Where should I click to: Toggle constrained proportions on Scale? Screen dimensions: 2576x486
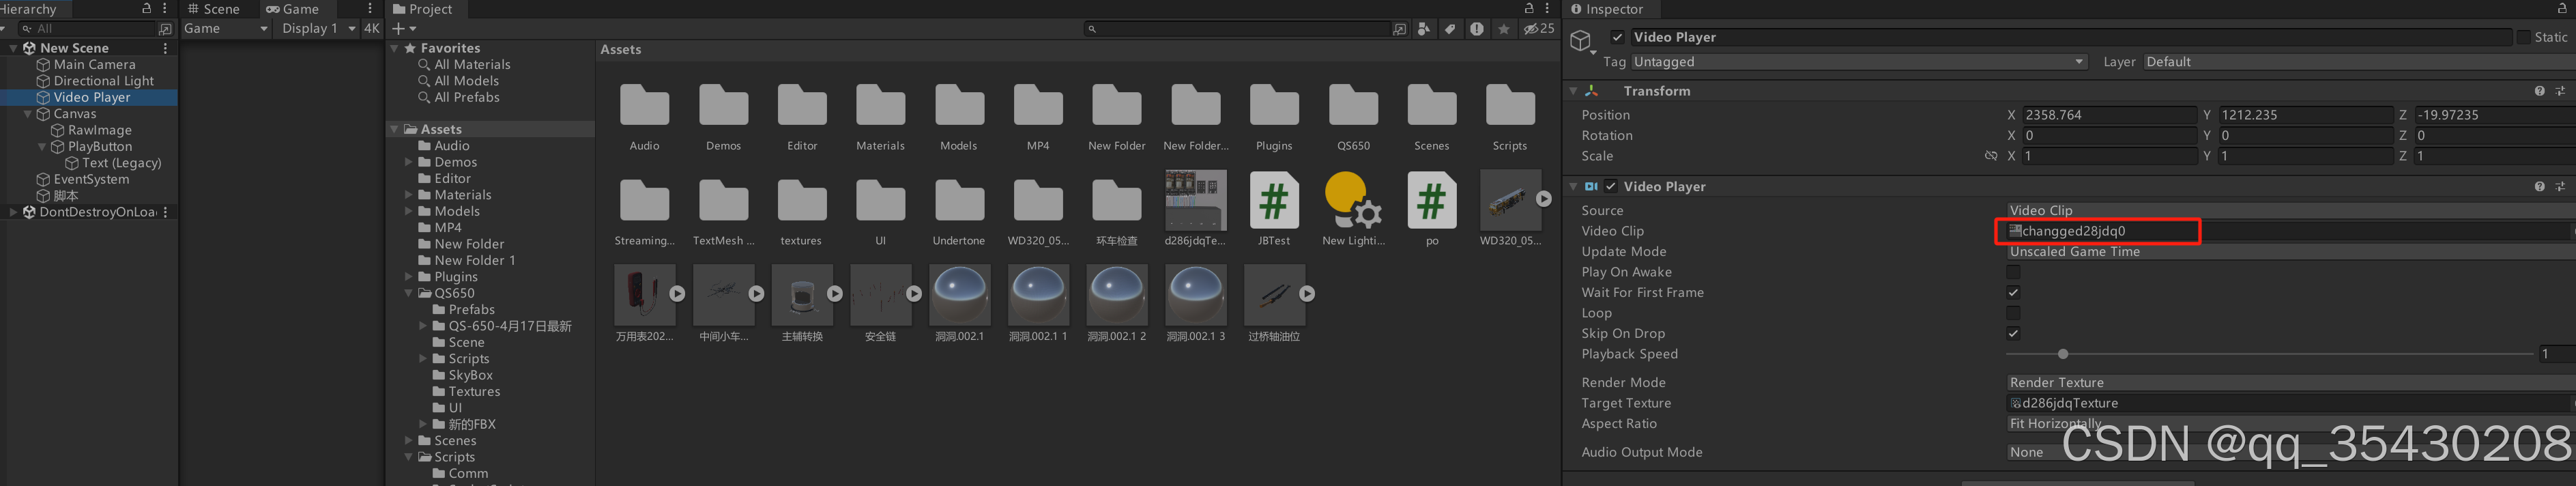[1991, 156]
